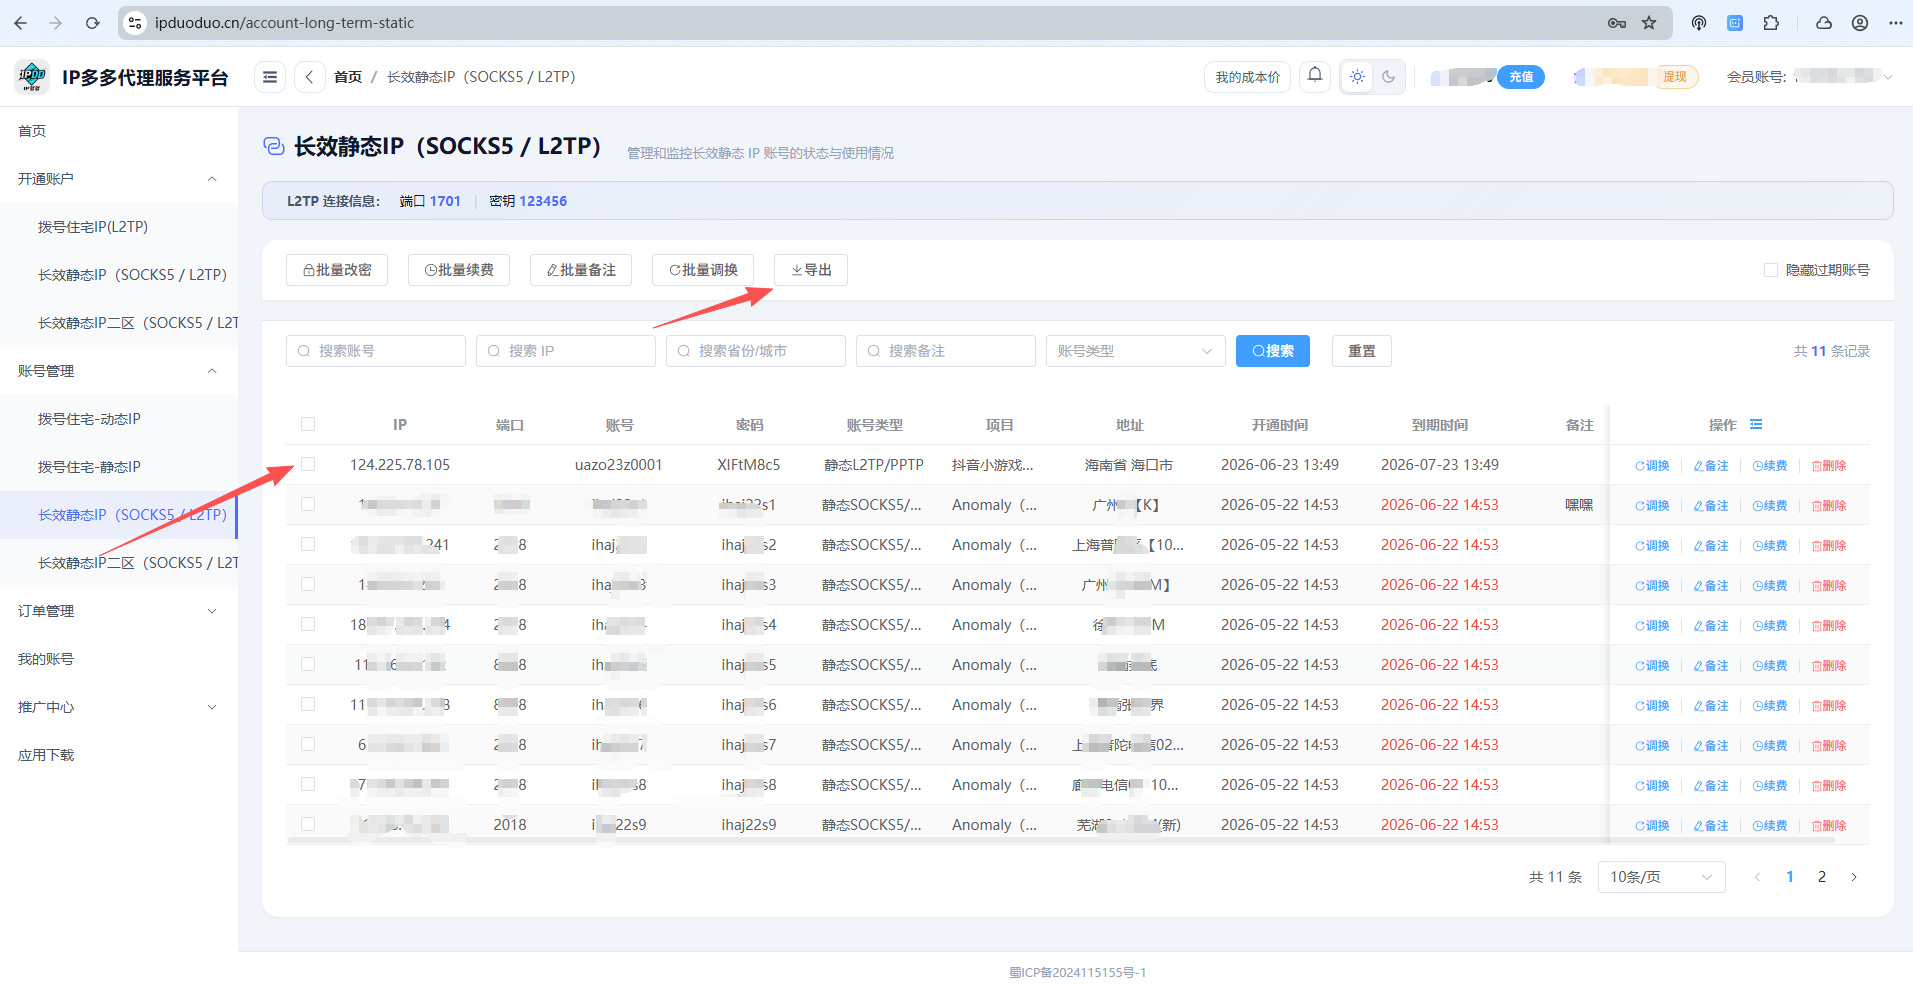Open the notifications bell
Viewport: 1913px width, 985px height.
point(1315,75)
